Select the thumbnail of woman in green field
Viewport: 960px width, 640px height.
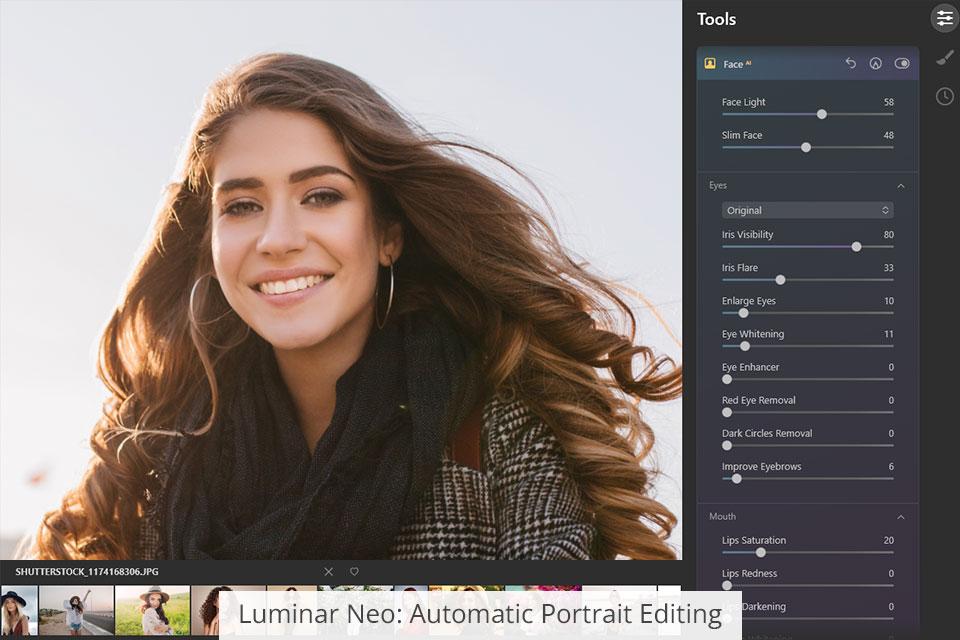point(152,610)
